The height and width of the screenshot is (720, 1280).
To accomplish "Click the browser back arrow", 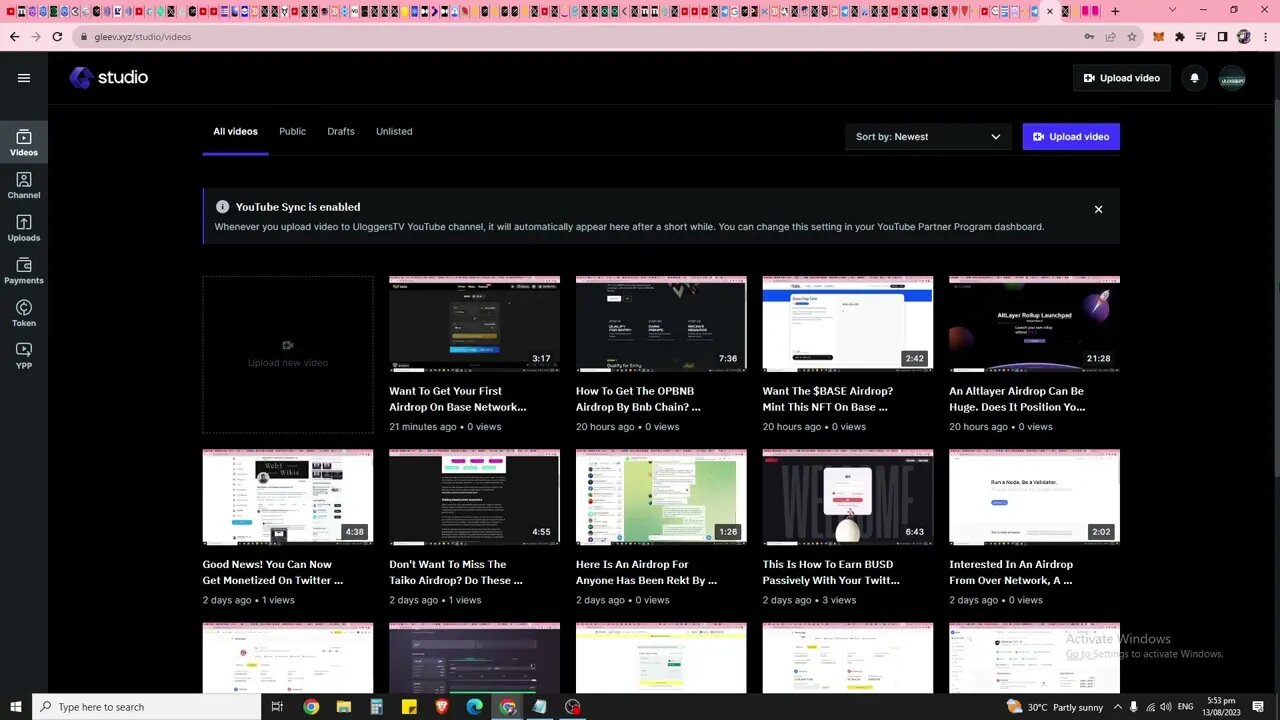I will point(14,37).
